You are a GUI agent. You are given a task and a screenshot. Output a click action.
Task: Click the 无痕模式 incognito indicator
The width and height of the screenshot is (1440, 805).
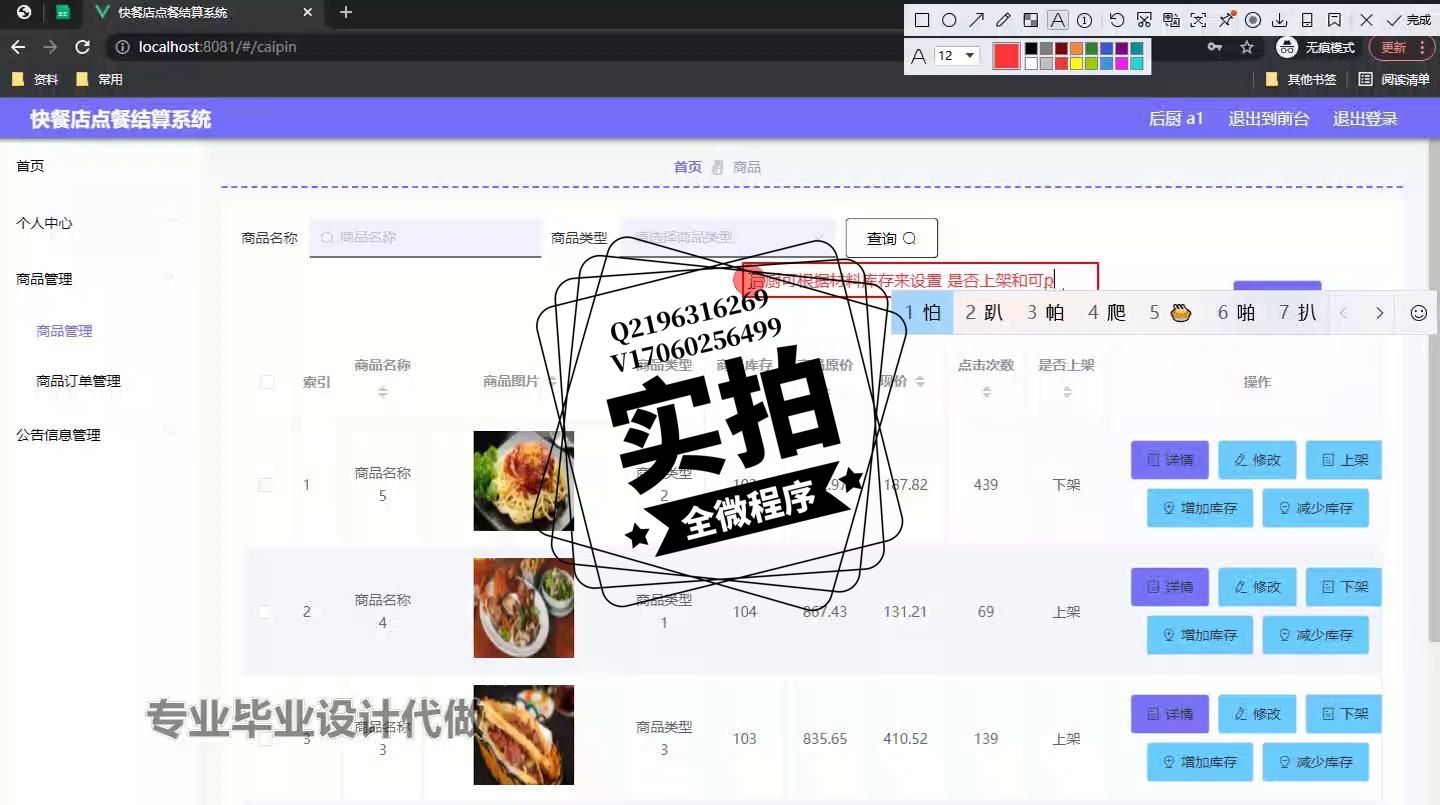click(x=1315, y=47)
